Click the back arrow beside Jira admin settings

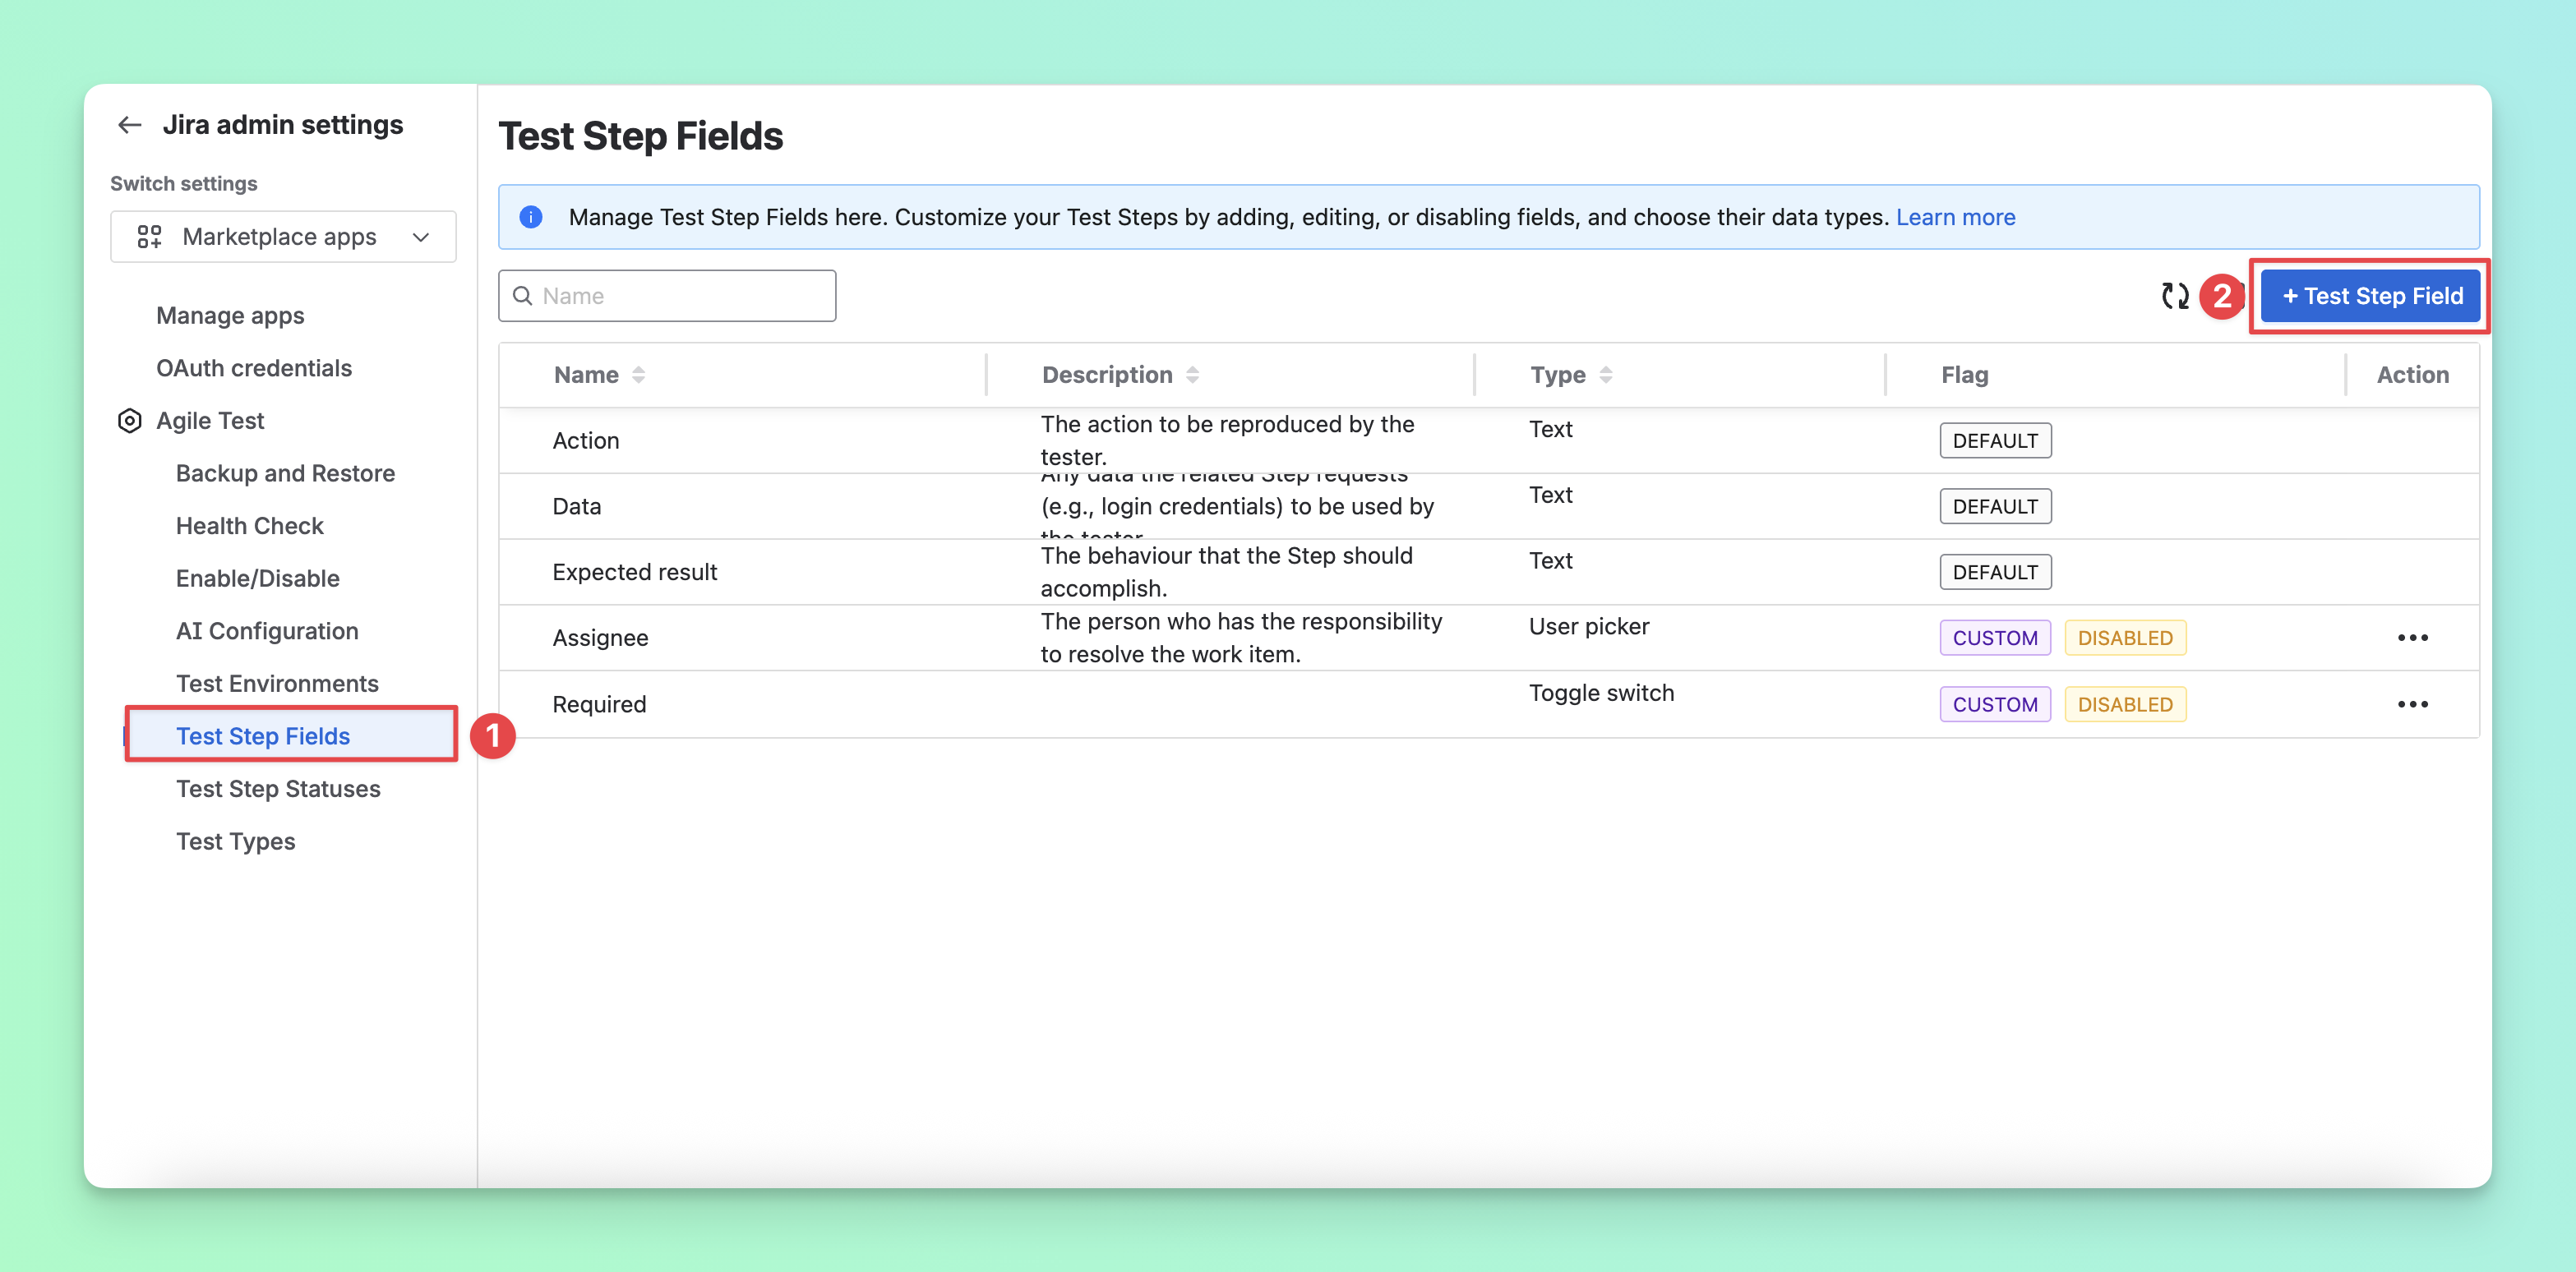click(129, 125)
